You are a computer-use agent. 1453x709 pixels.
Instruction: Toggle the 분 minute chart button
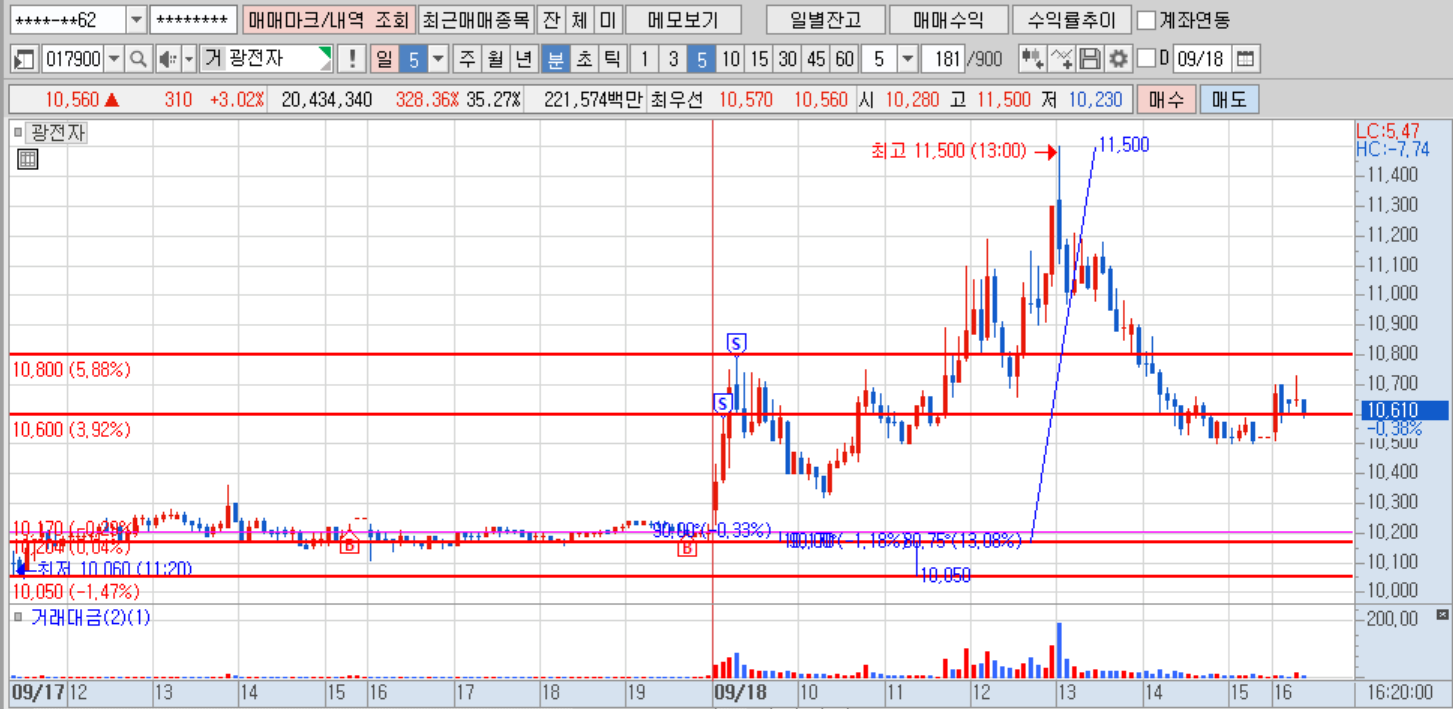[554, 59]
